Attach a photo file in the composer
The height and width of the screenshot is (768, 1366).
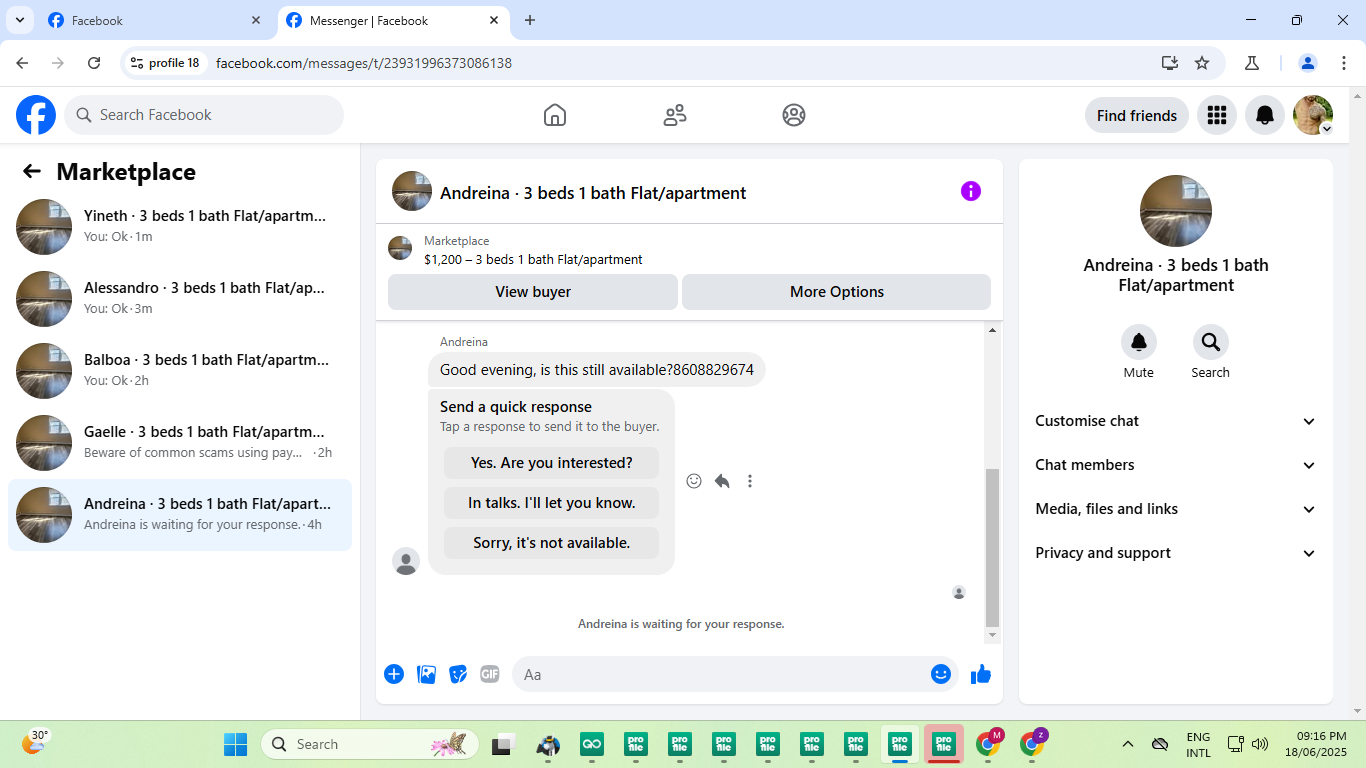(x=427, y=674)
